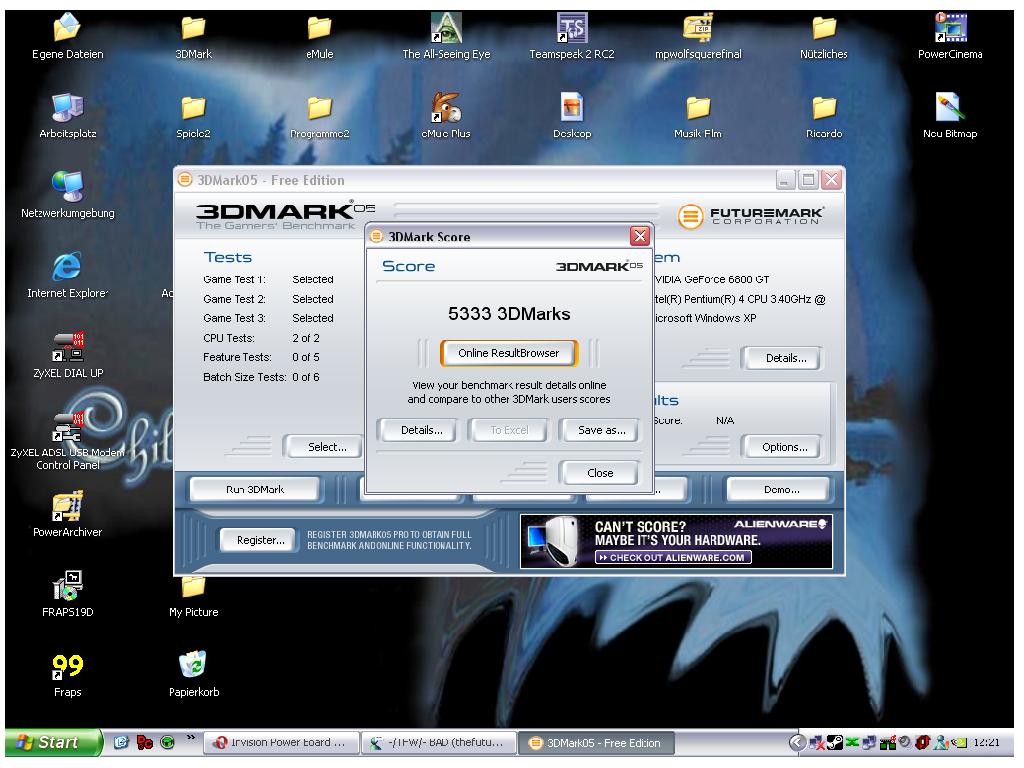Expand hidden system tray icons arrow
The width and height of the screenshot is (1024, 768).
point(795,743)
